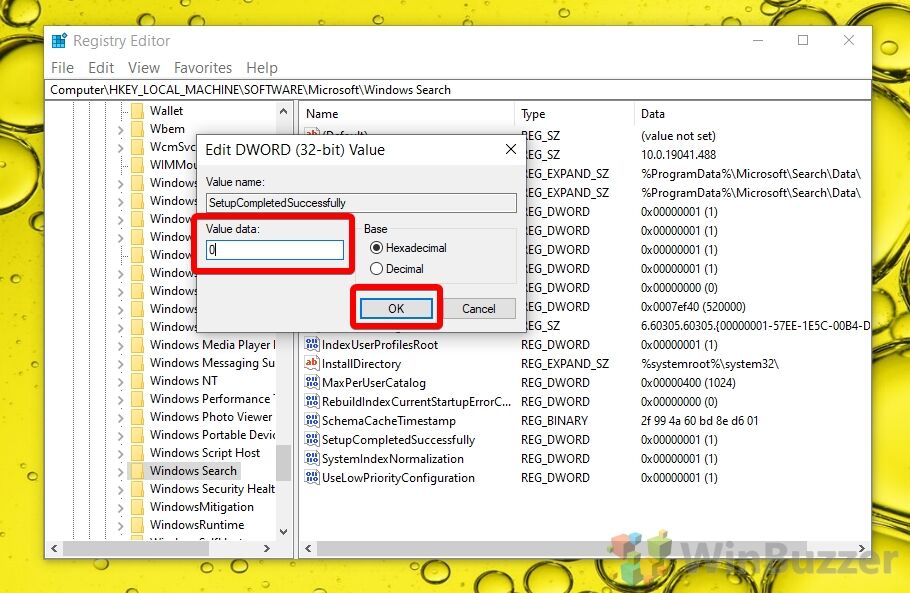The height and width of the screenshot is (593, 910).
Task: Click the IndexUserProfilesRoot DWORD value icon
Action: point(311,345)
